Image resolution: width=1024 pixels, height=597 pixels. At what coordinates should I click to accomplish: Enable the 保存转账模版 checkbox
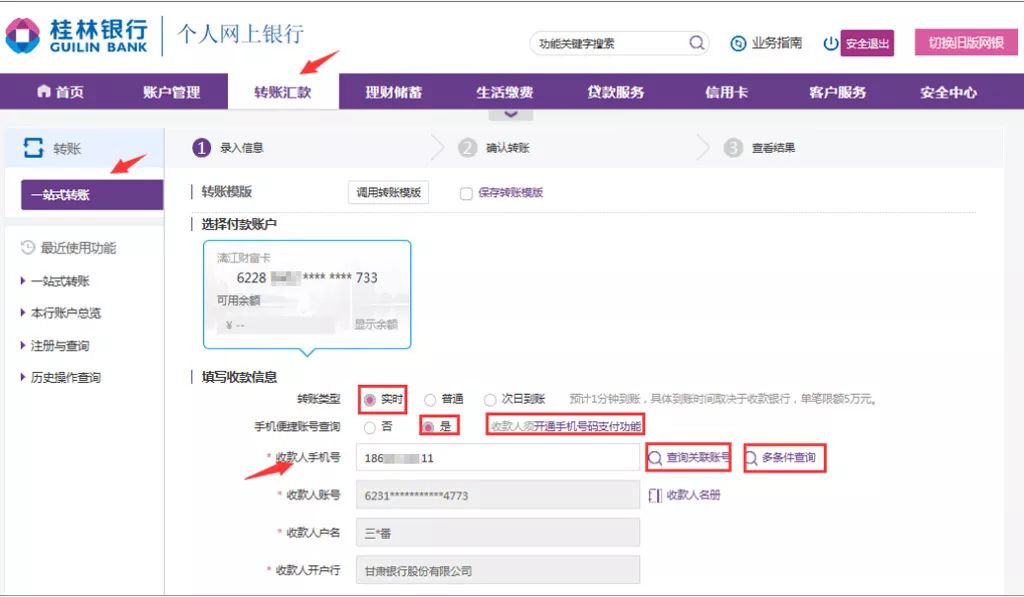pyautogui.click(x=466, y=194)
